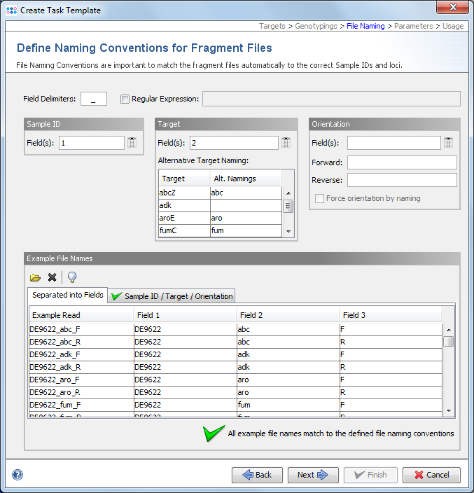
Task: Cancel the task template wizard
Action: (x=432, y=475)
